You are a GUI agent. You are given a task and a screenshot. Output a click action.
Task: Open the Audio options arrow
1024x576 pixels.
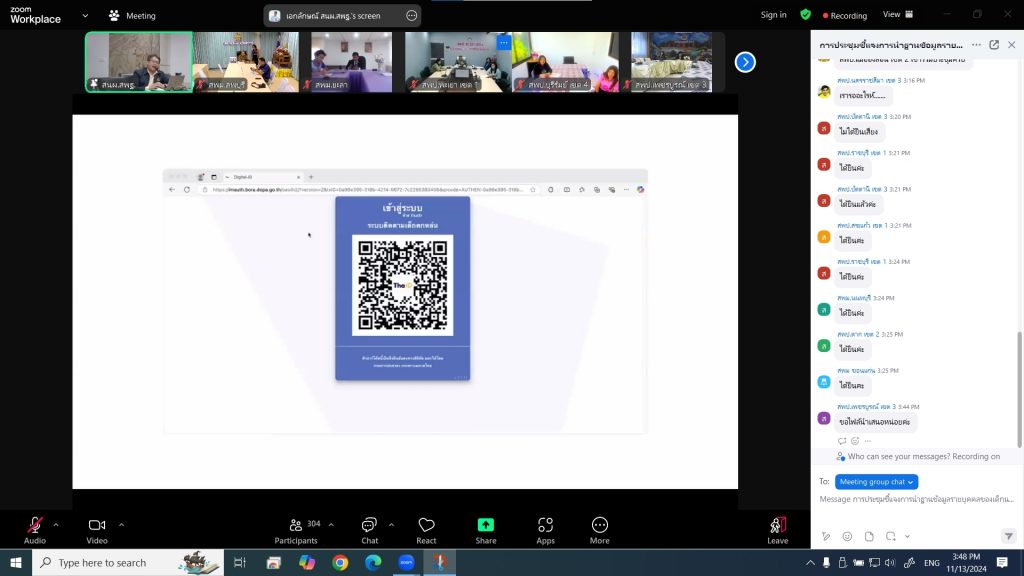(56, 524)
